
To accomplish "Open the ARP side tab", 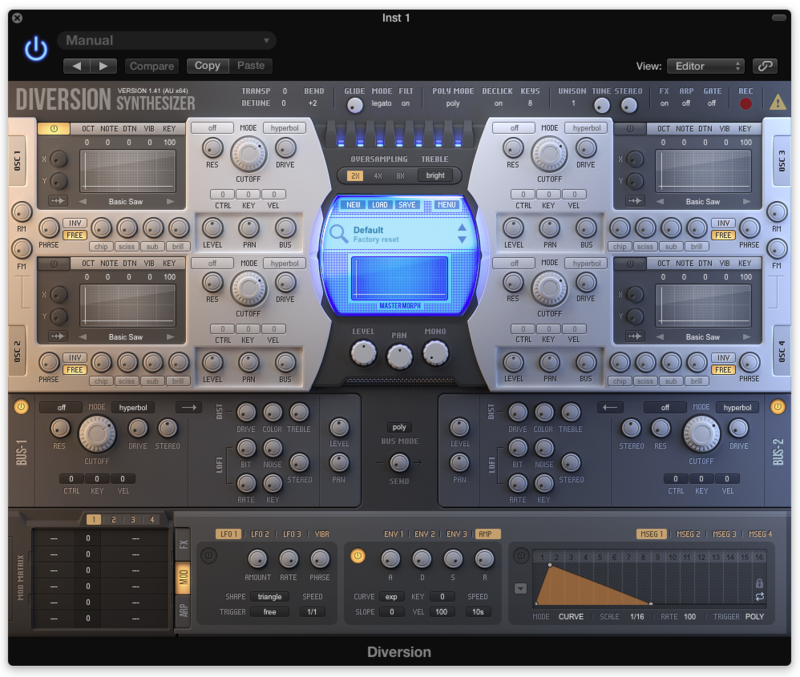I will (183, 610).
